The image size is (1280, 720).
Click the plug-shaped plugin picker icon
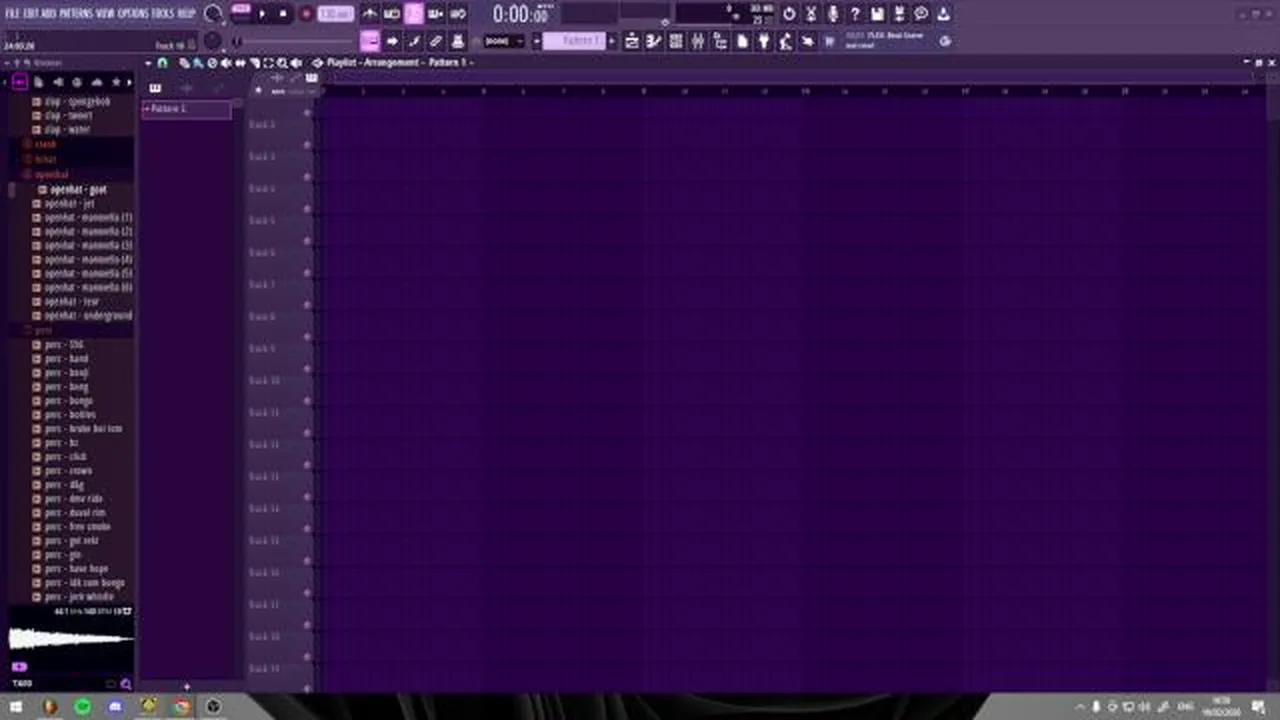pos(764,41)
